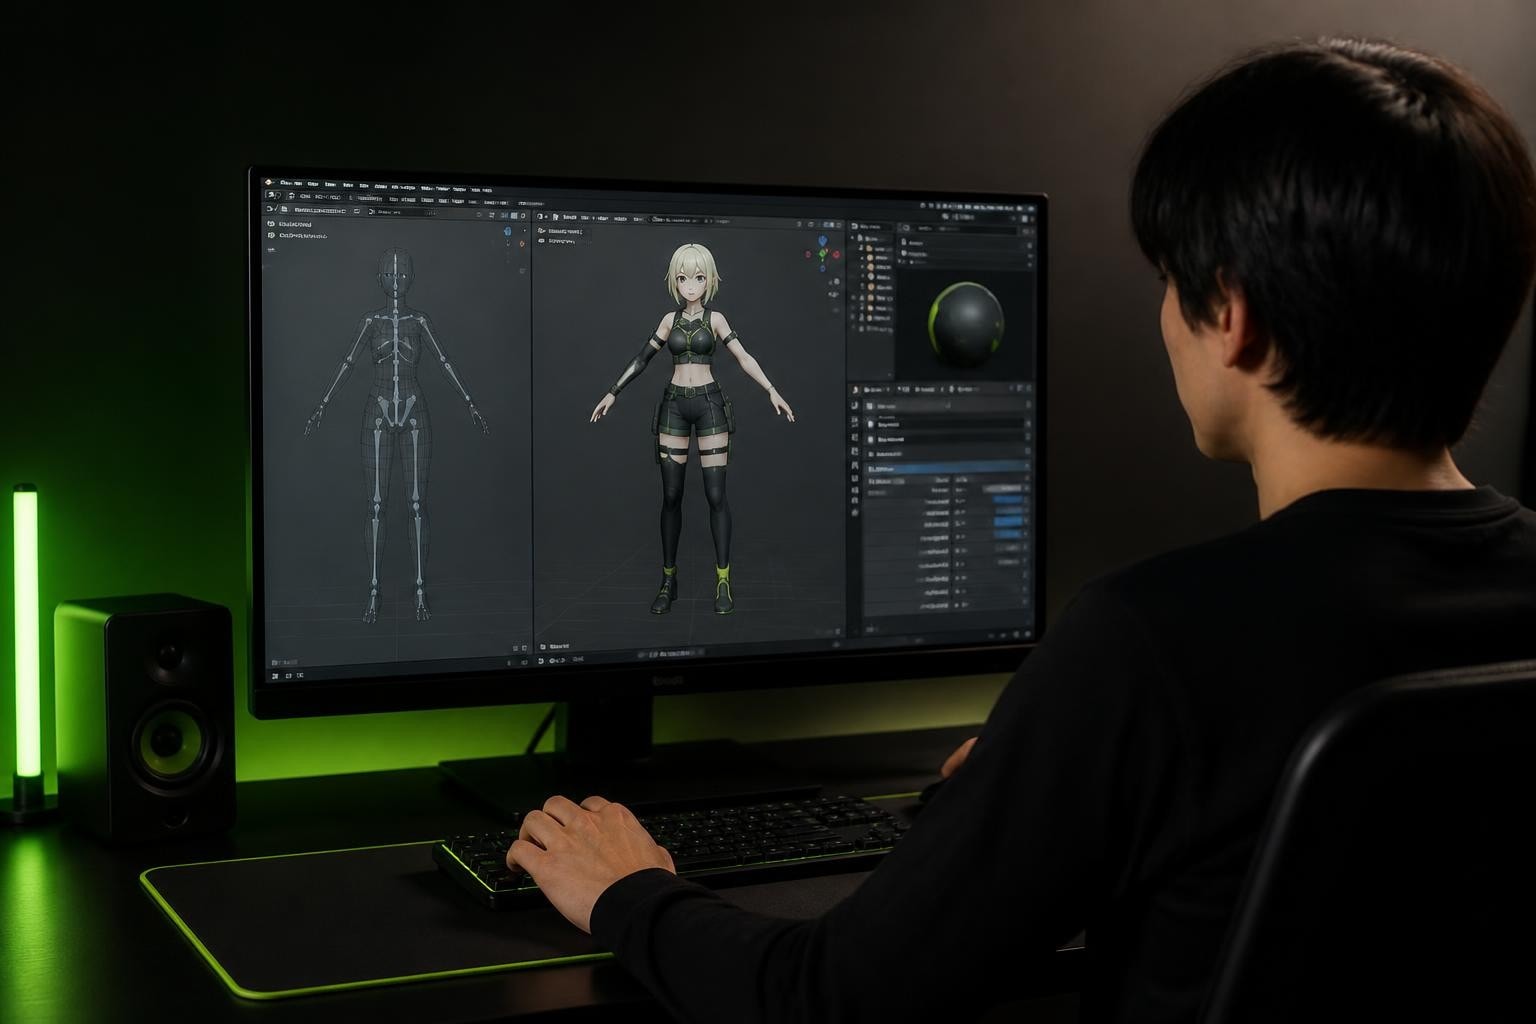Click the colored axis navigation gizmo in character viewport
This screenshot has width=1536, height=1024.
[823, 252]
